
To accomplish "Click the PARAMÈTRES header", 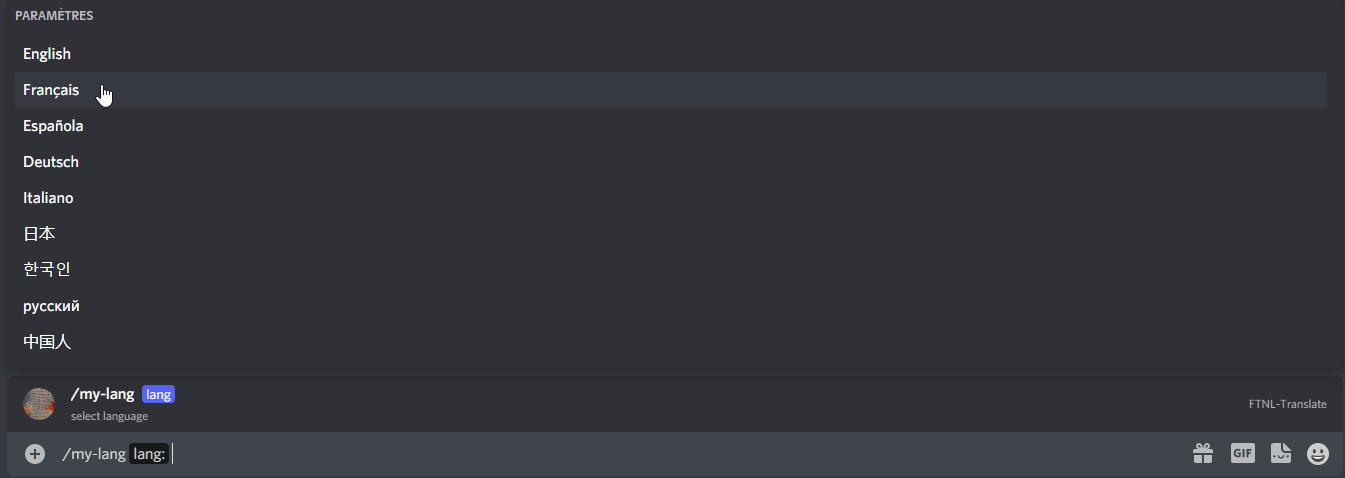I will click(54, 16).
